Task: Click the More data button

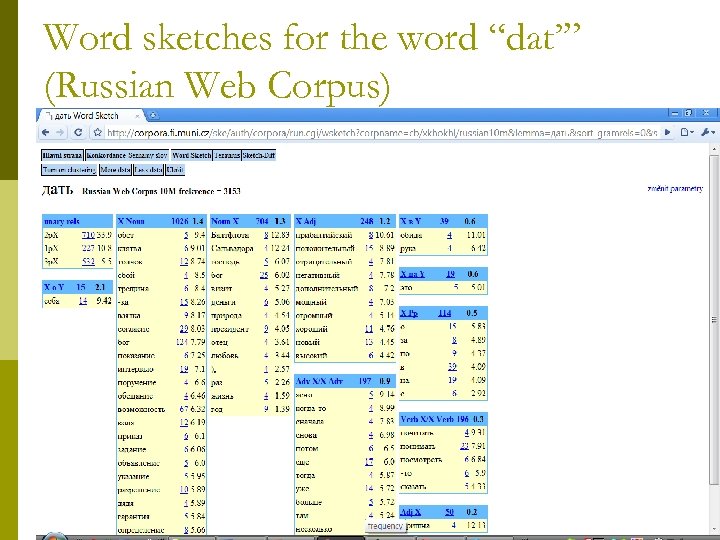Action: click(x=116, y=170)
